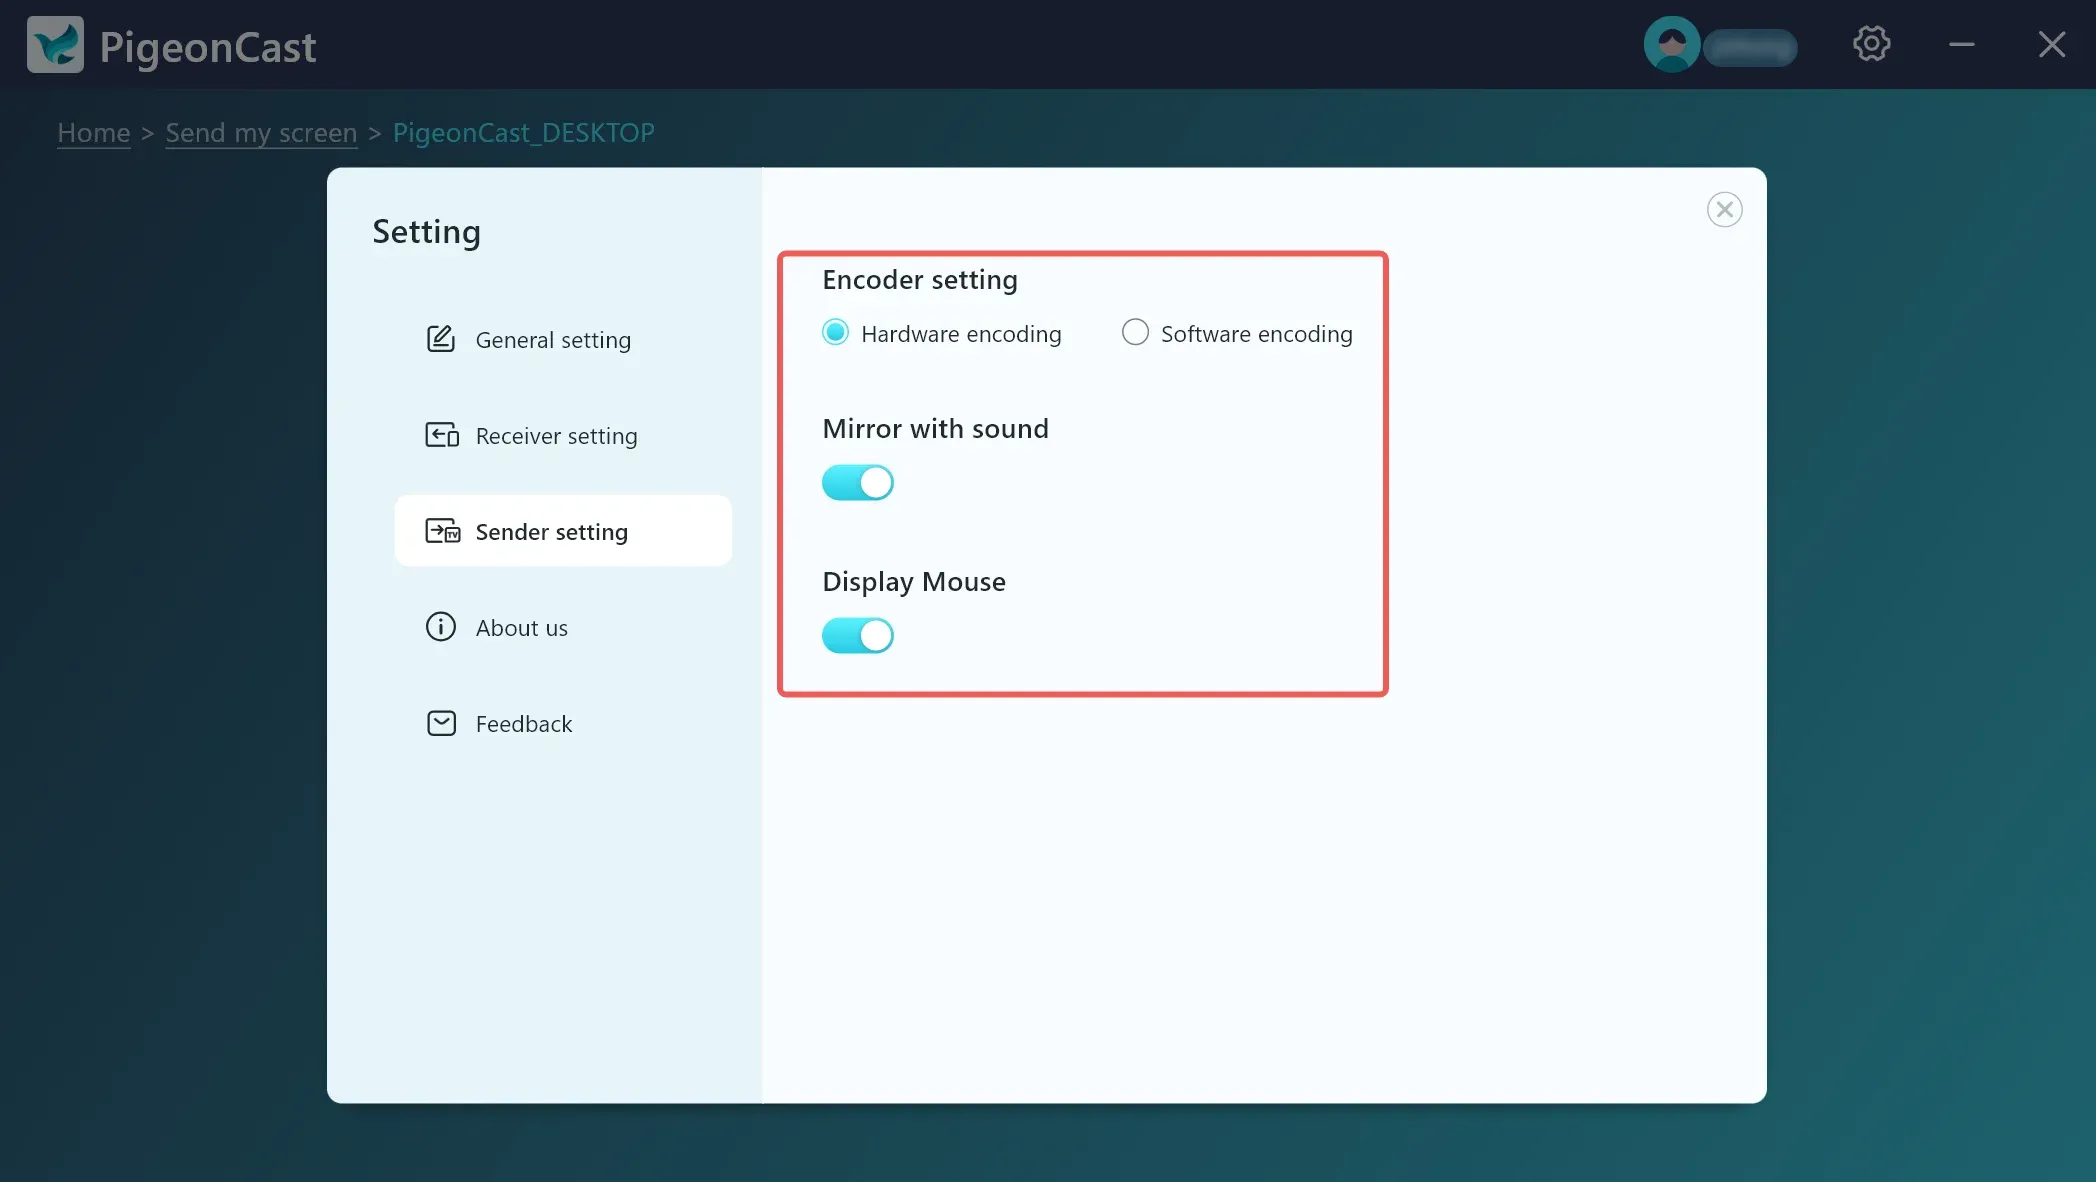Close the PigeonCast application window
Image resolution: width=2096 pixels, height=1182 pixels.
coord(2052,44)
